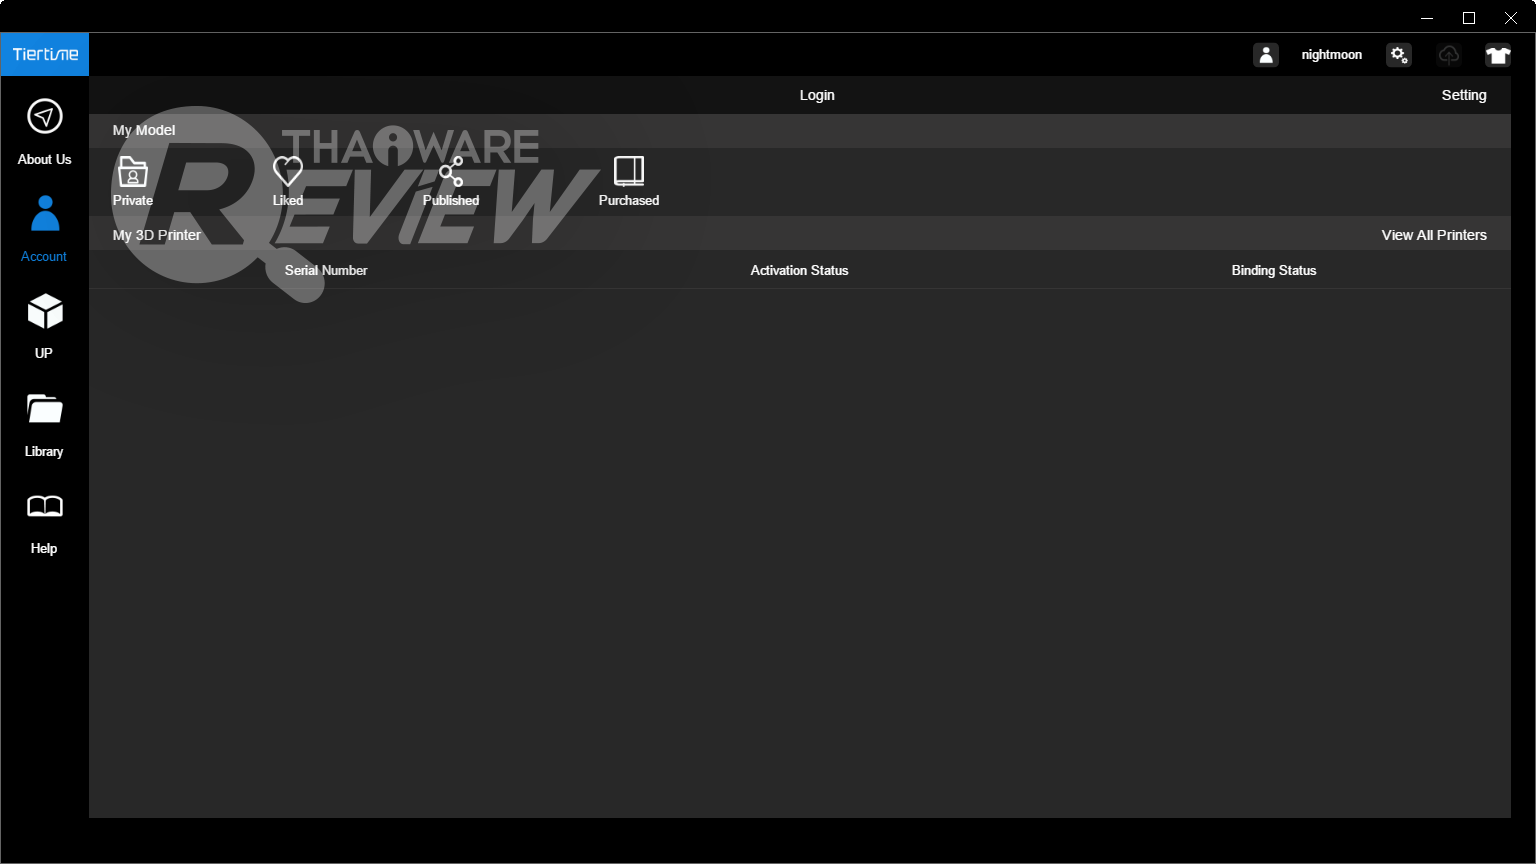
Task: View Liked models
Action: pos(288,181)
